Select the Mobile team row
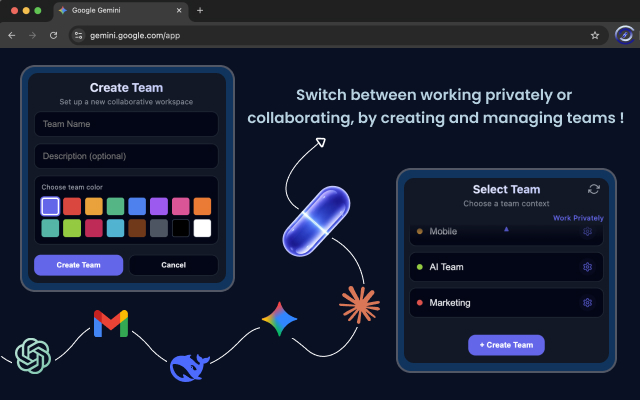Viewport: 640px width, 400px height. (x=506, y=233)
